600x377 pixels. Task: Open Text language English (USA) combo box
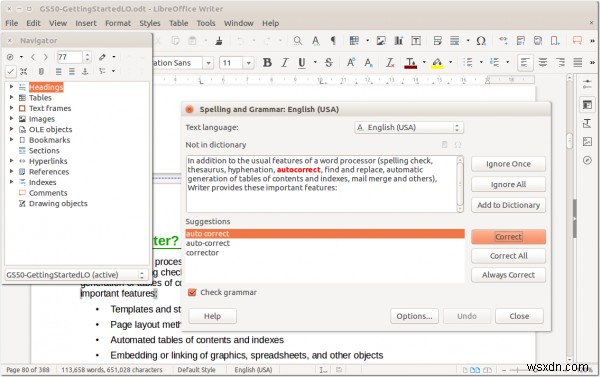click(409, 127)
